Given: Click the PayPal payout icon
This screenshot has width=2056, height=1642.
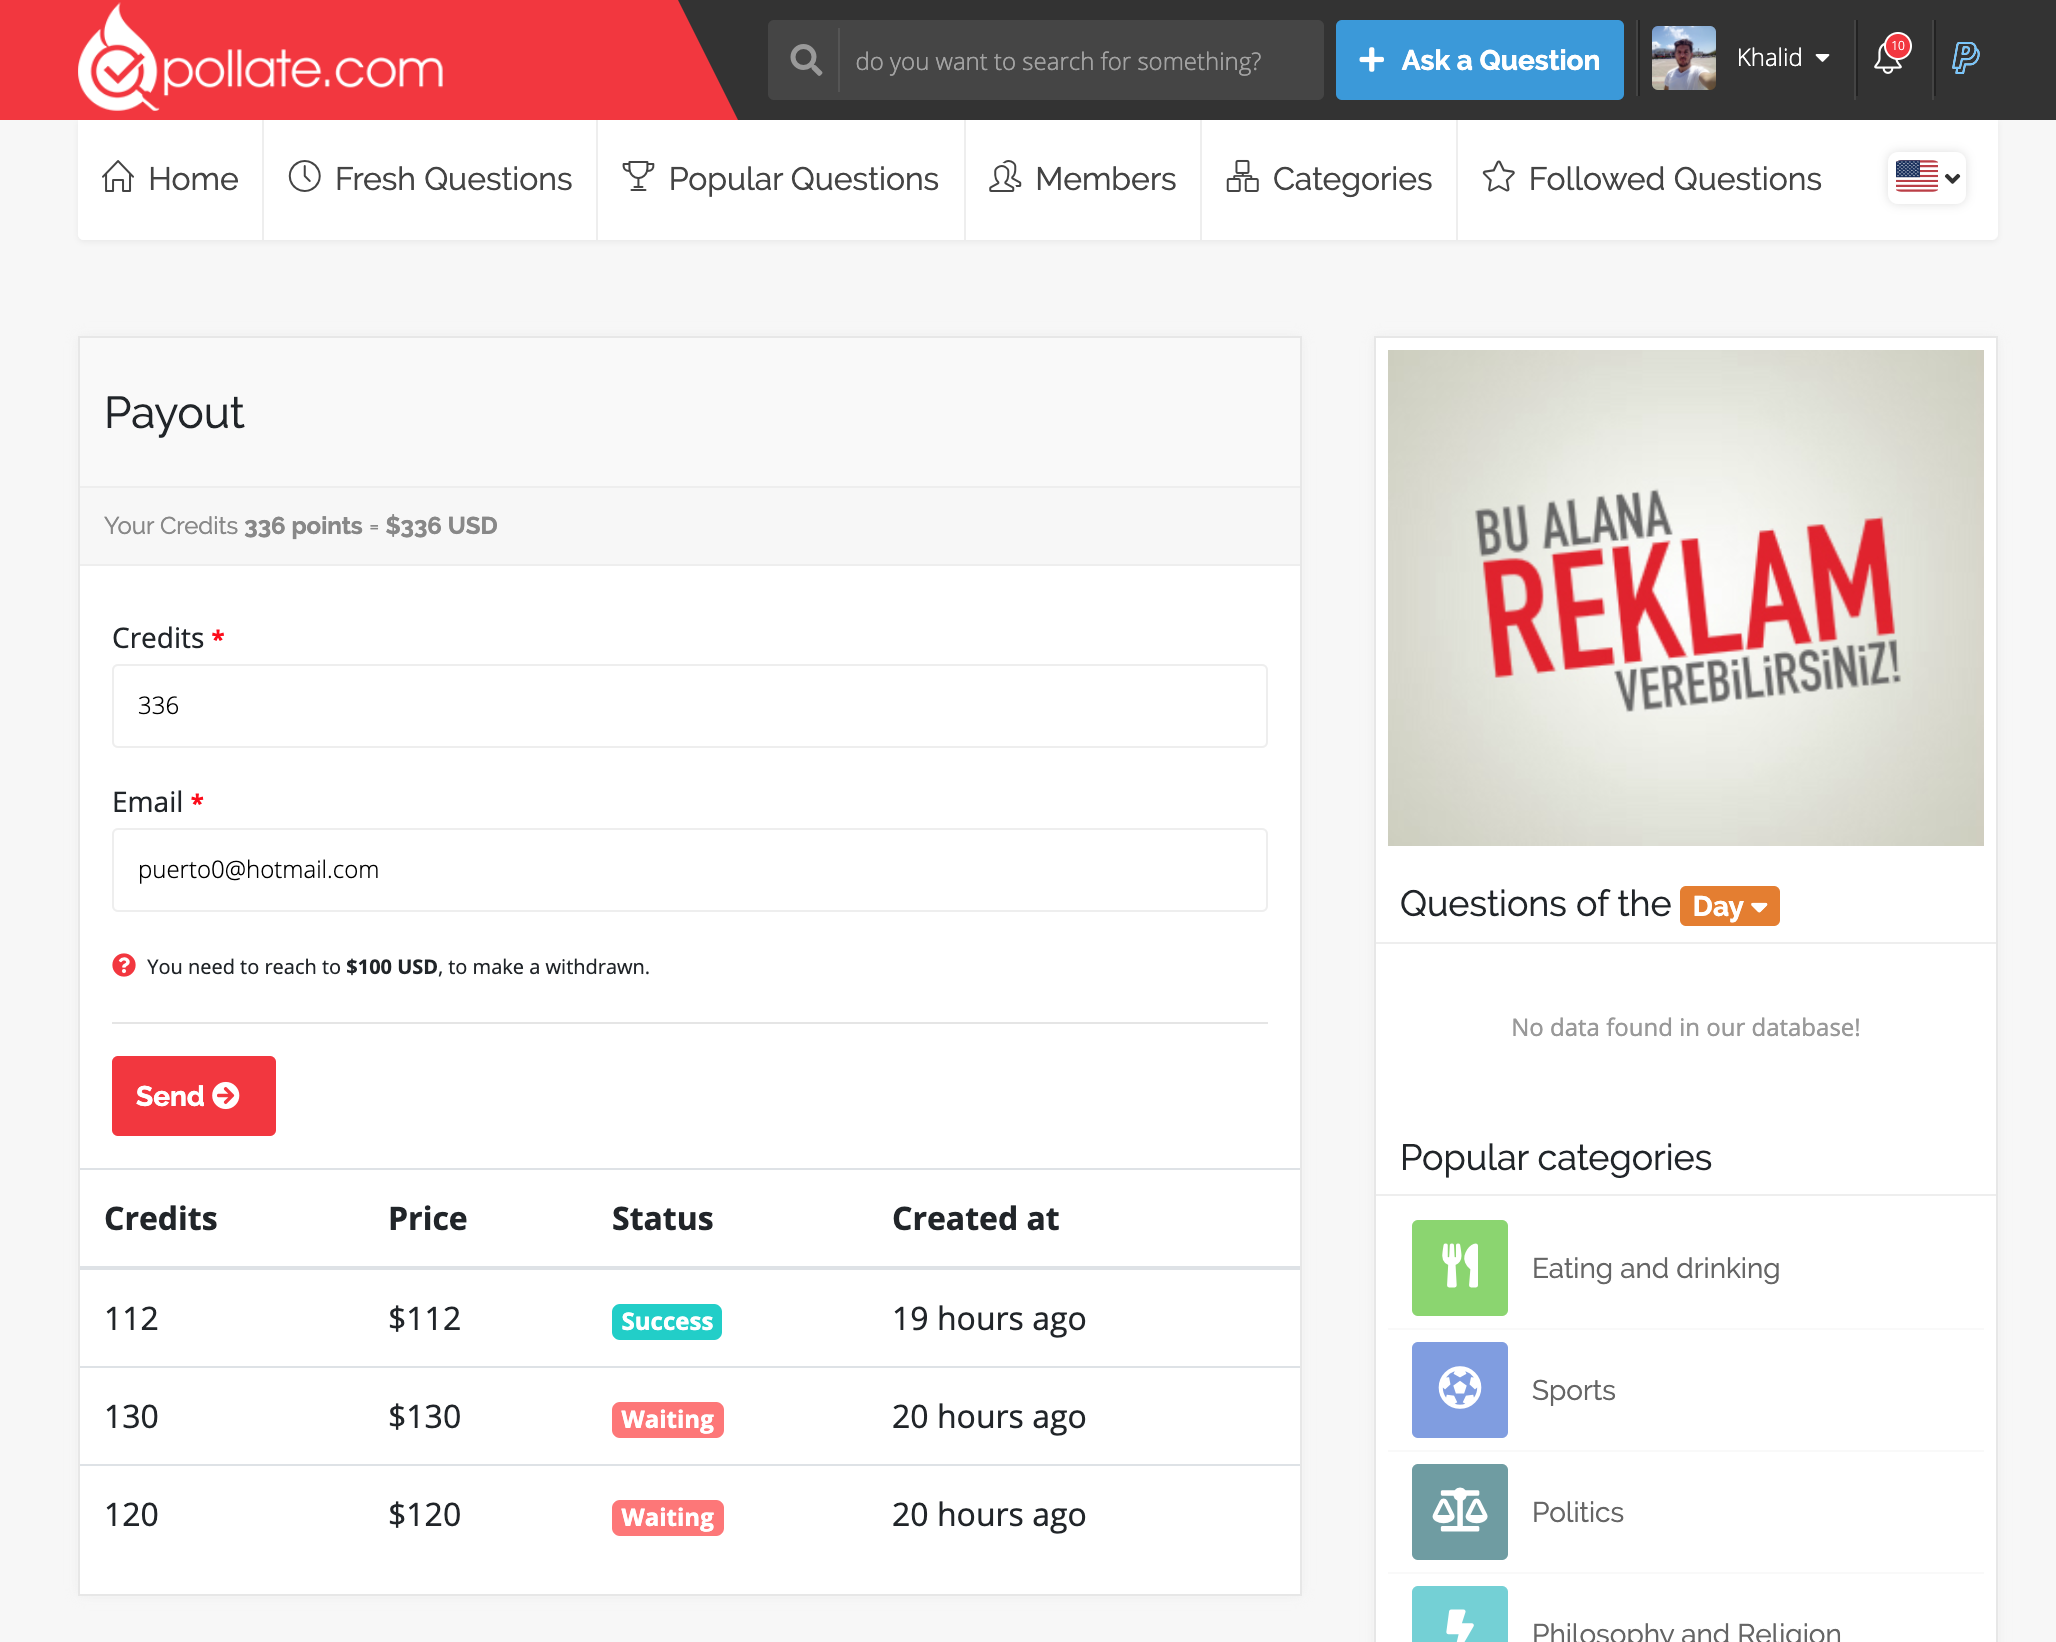Looking at the screenshot, I should point(1965,58).
